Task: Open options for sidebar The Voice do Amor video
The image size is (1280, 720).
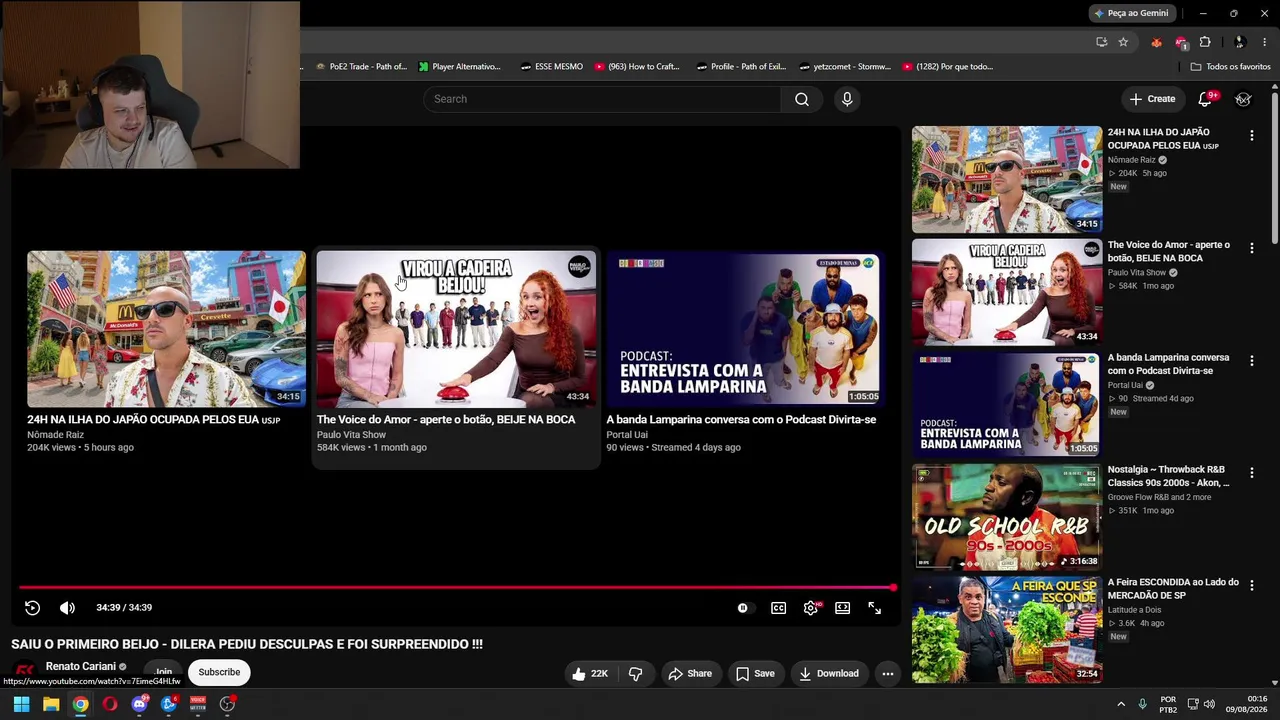Action: (x=1251, y=249)
